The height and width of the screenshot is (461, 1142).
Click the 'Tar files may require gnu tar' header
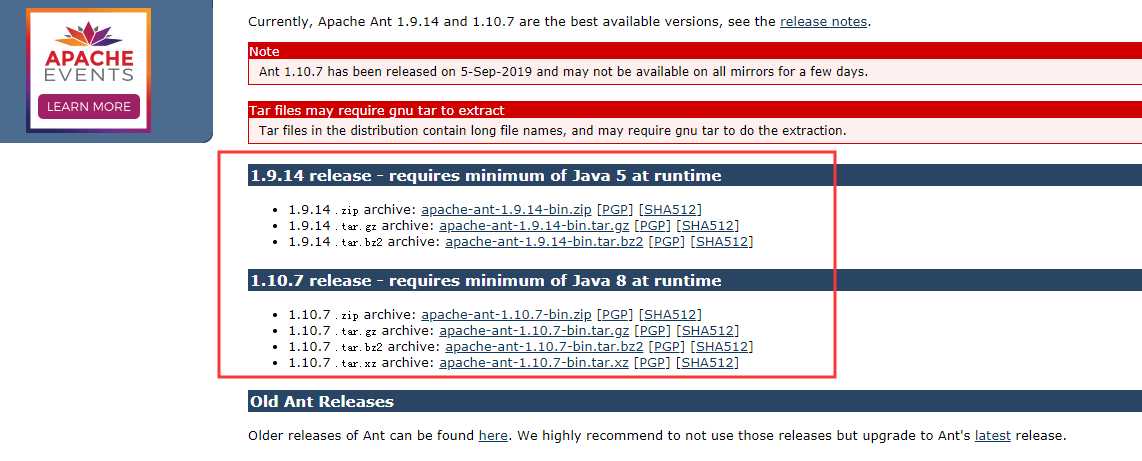pos(695,111)
